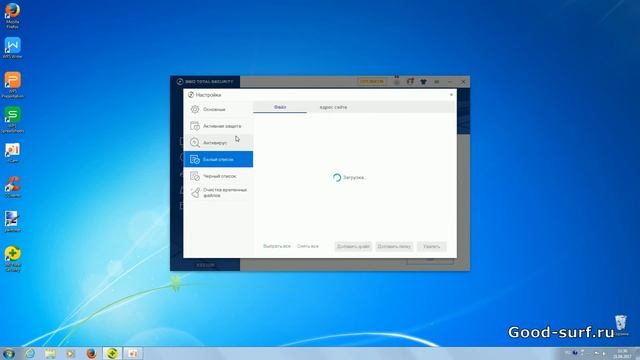Open the Recycle Bin on desktop
Screen dimensions: 640x360
click(621, 325)
